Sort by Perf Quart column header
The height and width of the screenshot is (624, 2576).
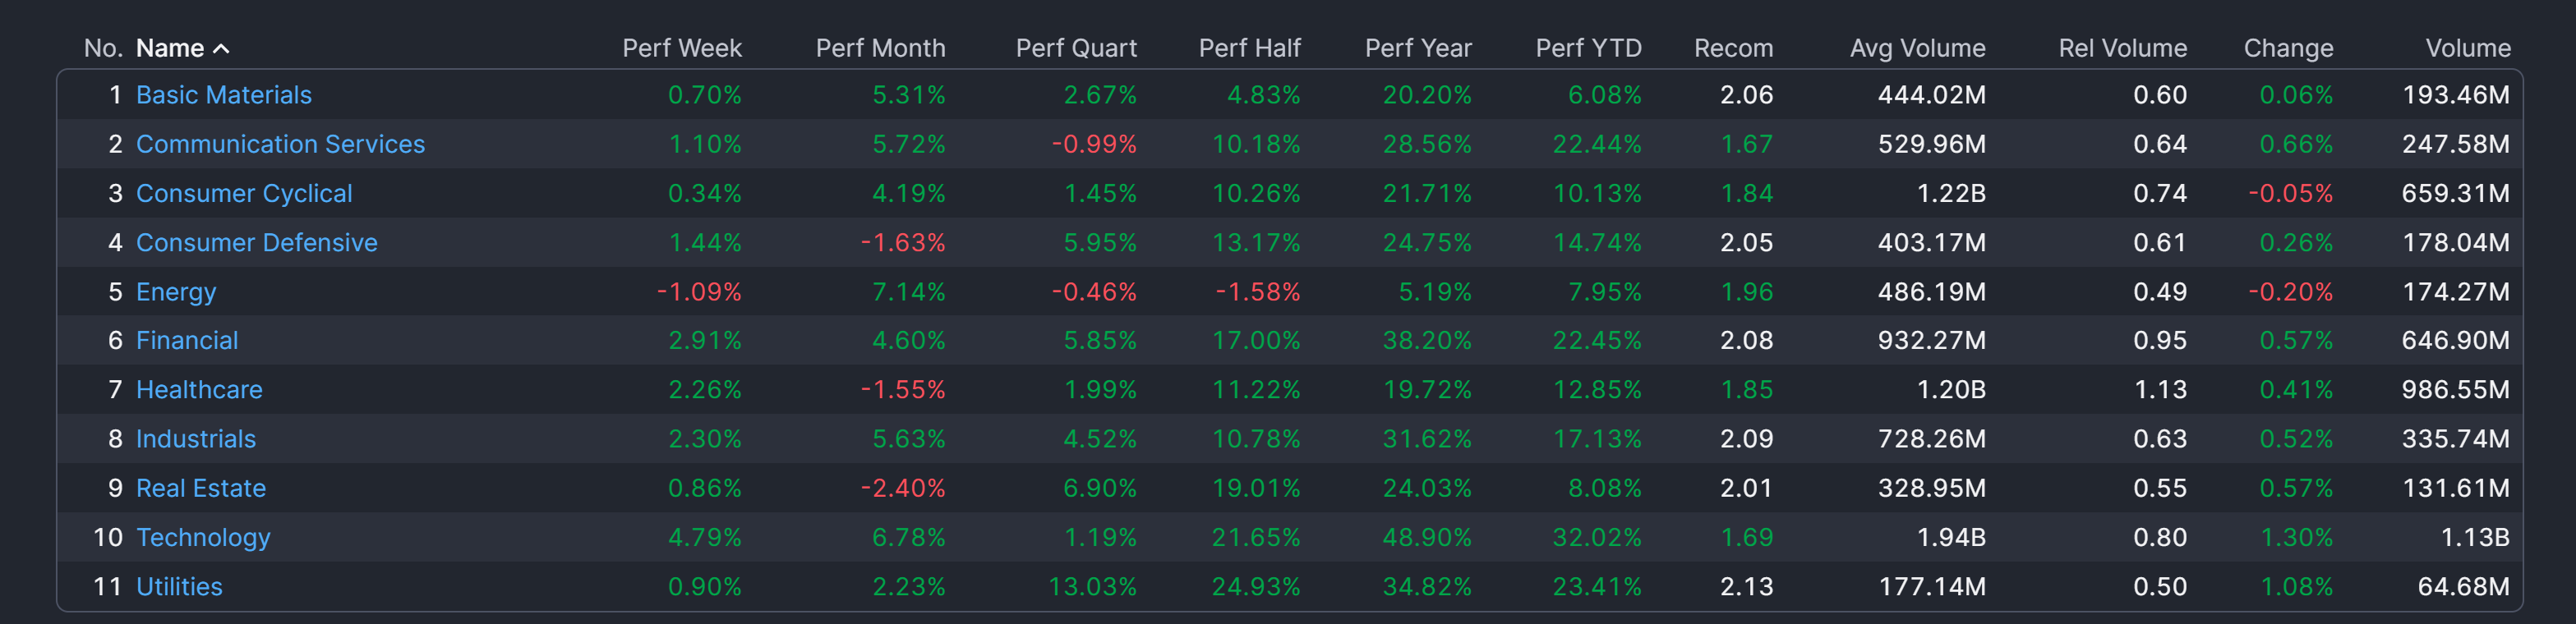pos(1075,48)
